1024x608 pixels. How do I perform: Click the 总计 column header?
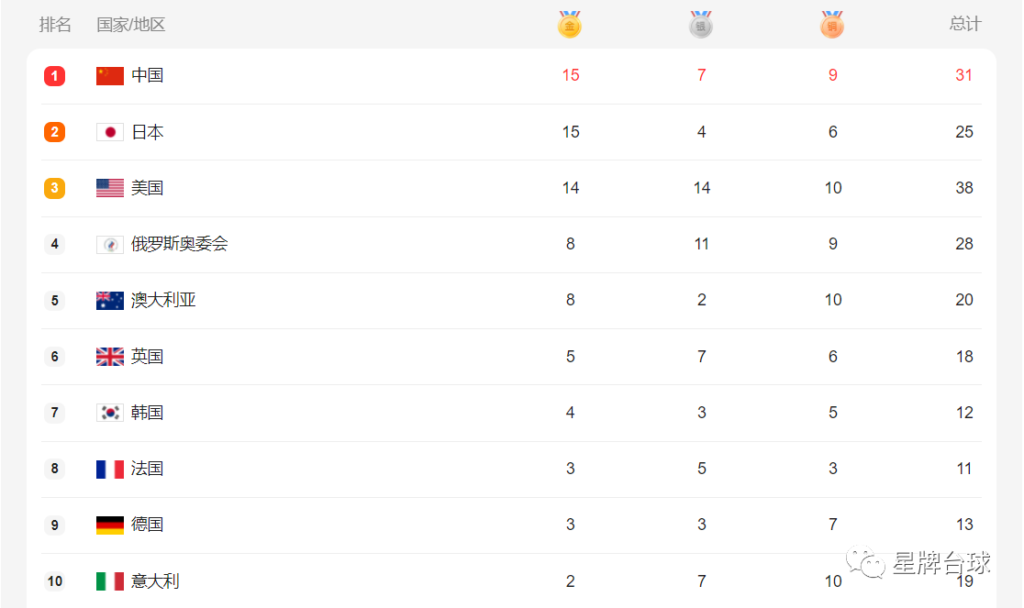[965, 24]
